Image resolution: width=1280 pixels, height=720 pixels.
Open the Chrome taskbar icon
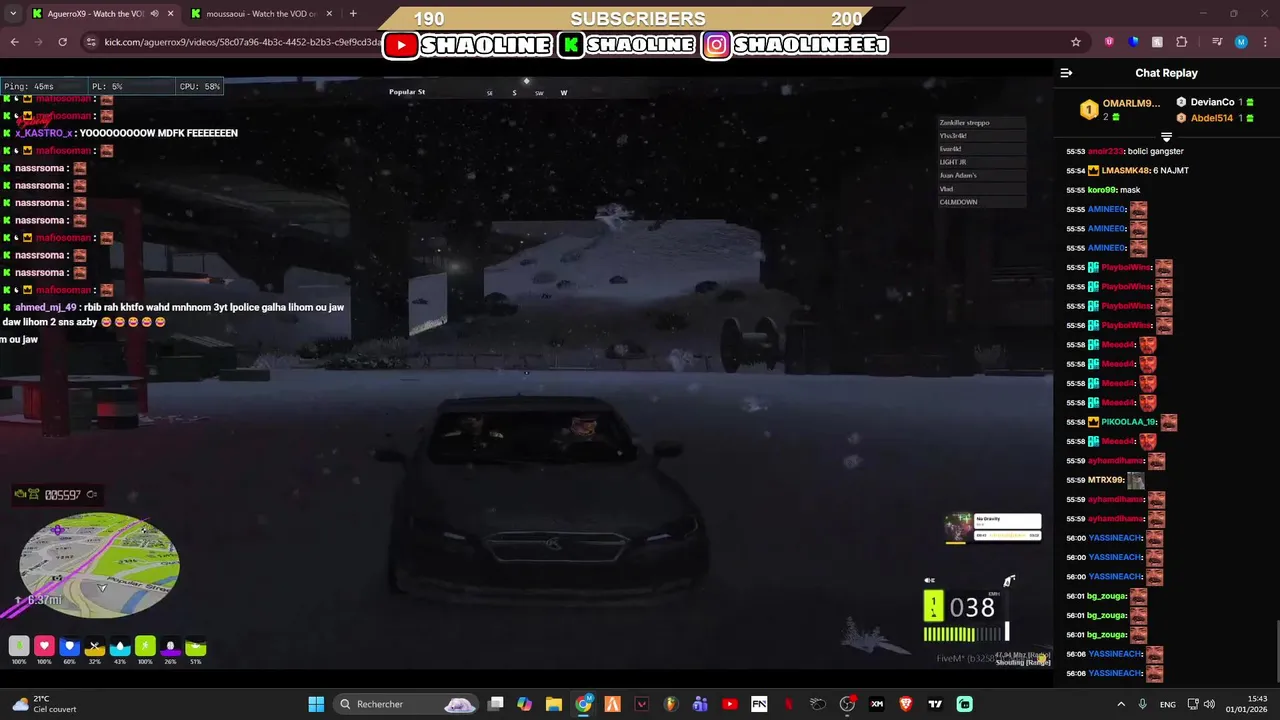pos(583,704)
